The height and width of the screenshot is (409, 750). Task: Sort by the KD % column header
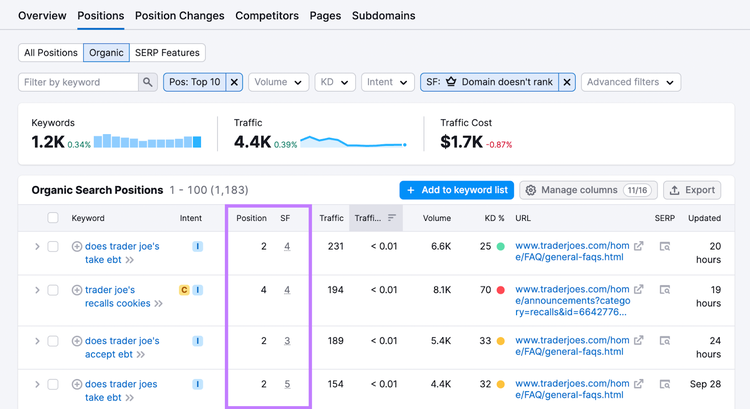click(494, 218)
